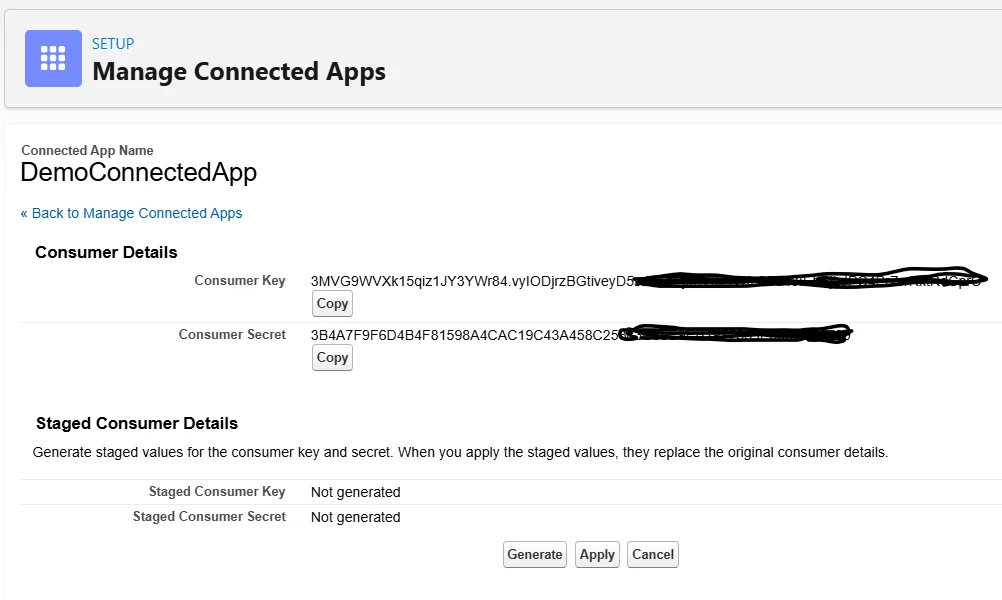The width and height of the screenshot is (1002, 600).
Task: Open the Back to Manage Connected Apps link
Action: [131, 213]
